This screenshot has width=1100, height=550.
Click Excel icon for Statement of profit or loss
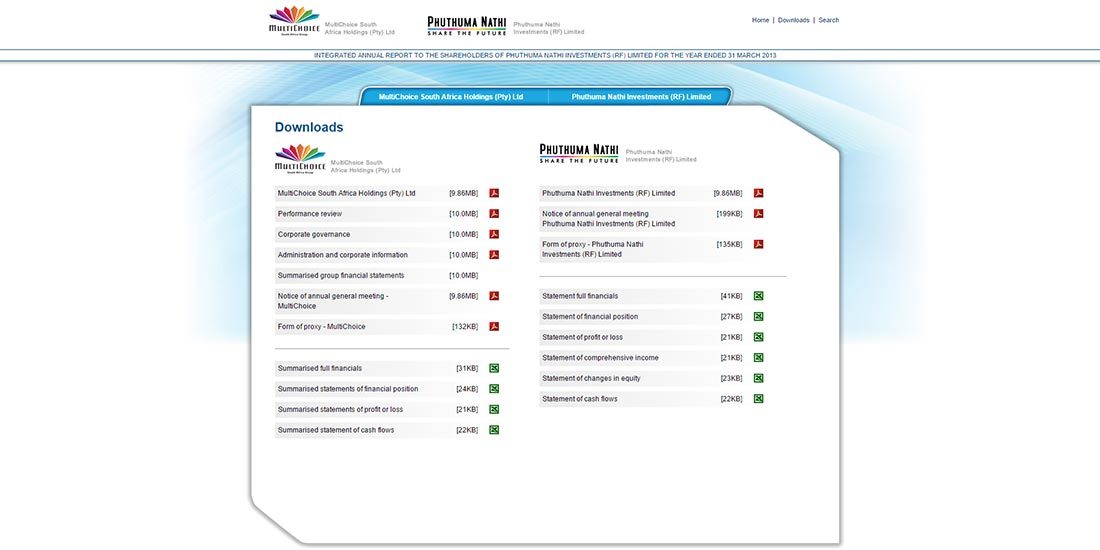758,337
